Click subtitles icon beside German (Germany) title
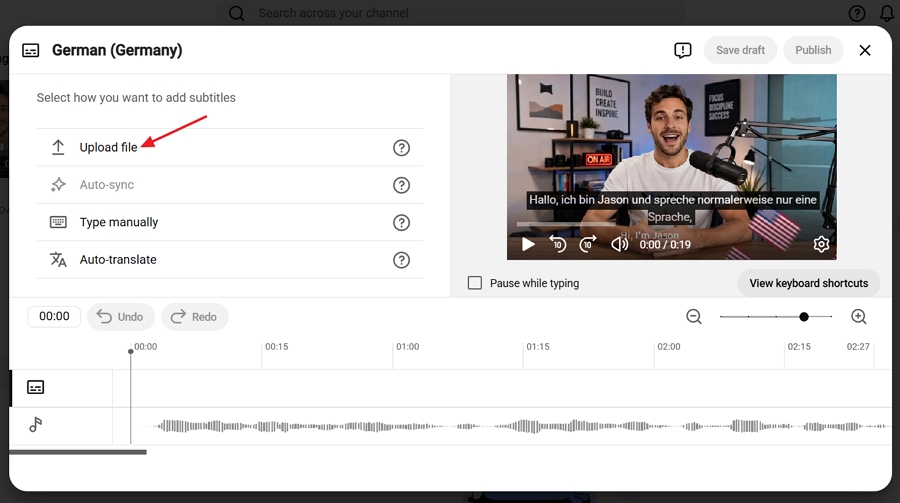The image size is (900, 503). (x=30, y=51)
